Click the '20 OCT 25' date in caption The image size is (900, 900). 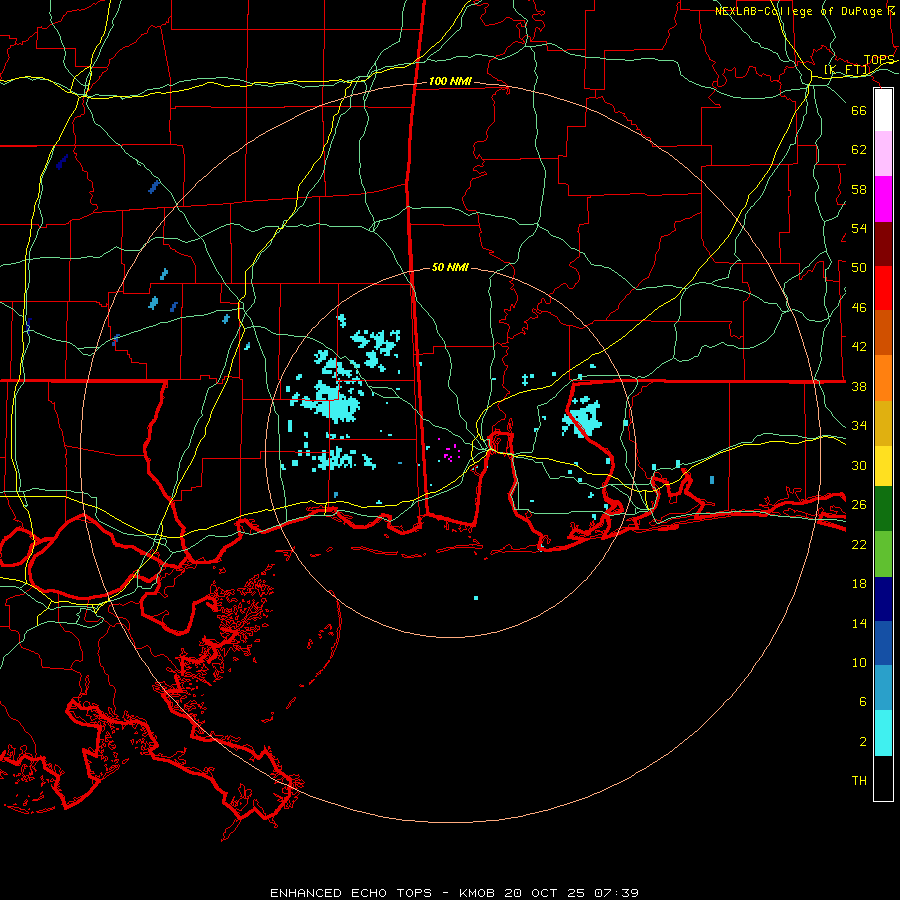[x=545, y=893]
